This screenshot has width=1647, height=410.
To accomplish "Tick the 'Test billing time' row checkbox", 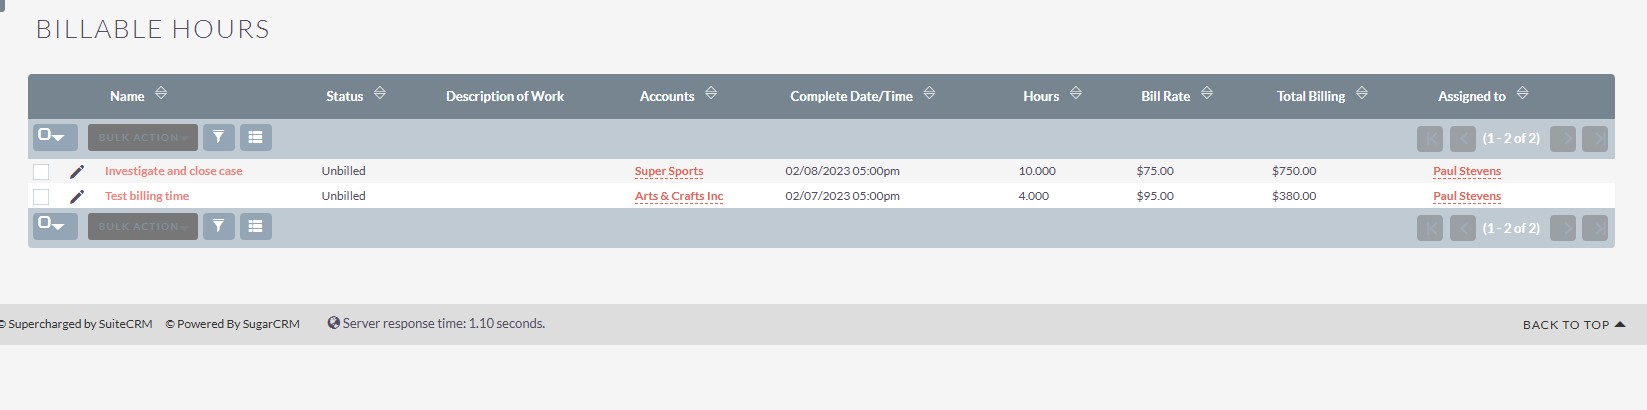I will [41, 197].
